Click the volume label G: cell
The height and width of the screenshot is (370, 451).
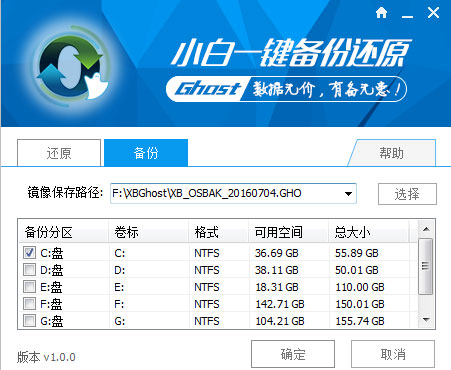point(120,321)
